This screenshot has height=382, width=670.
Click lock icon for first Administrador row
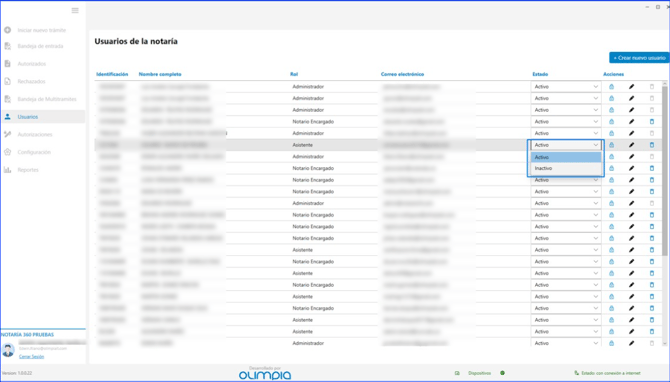[611, 87]
